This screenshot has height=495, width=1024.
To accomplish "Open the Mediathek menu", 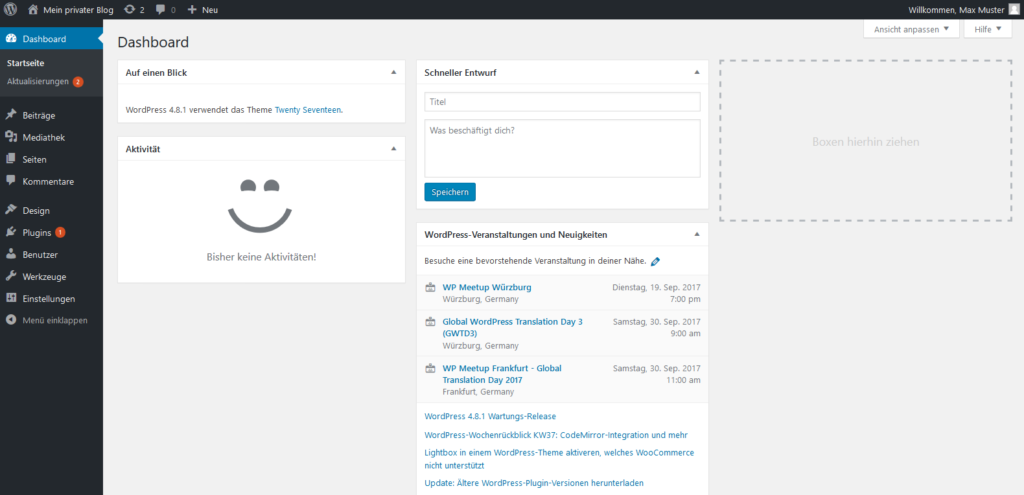I will coord(51,138).
